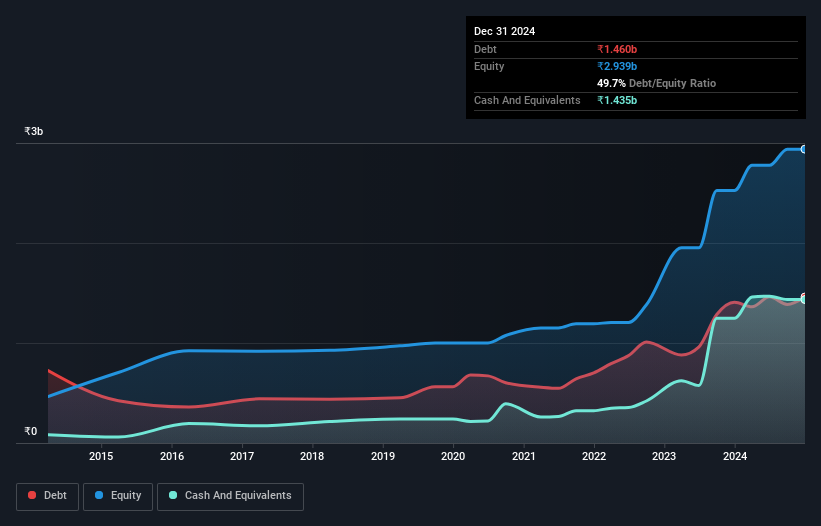Click the Cash And Equivalents endpoint marker
The height and width of the screenshot is (526, 821).
(804, 300)
